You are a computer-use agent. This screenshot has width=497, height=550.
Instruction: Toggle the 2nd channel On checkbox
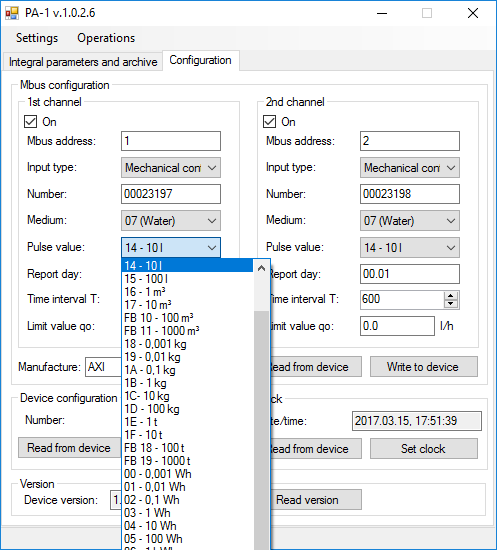pos(269,122)
